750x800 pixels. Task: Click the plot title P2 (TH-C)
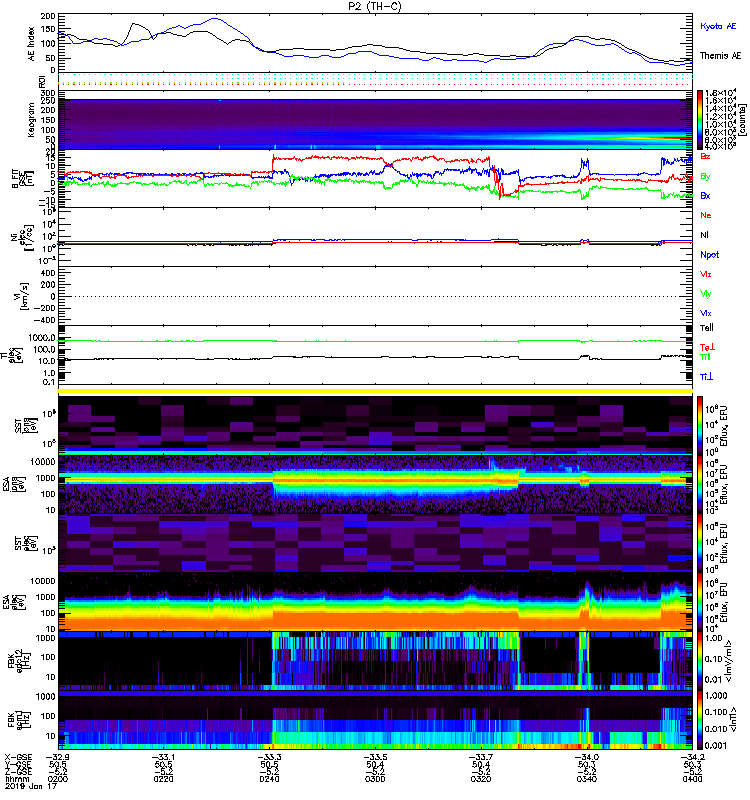[374, 6]
